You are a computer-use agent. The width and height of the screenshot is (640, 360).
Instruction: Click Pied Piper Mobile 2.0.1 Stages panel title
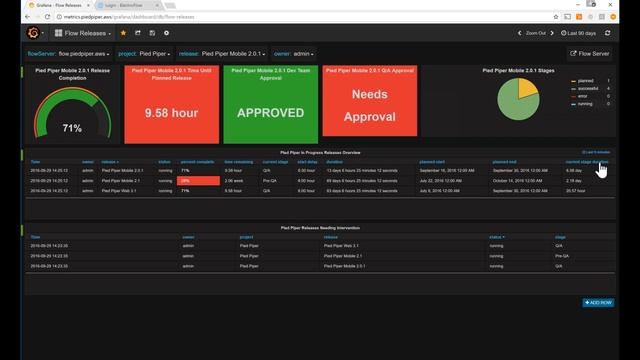tap(518, 71)
